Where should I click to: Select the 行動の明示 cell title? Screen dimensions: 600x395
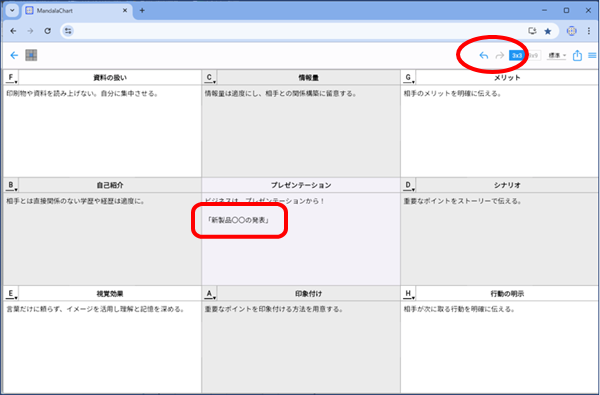(507, 294)
